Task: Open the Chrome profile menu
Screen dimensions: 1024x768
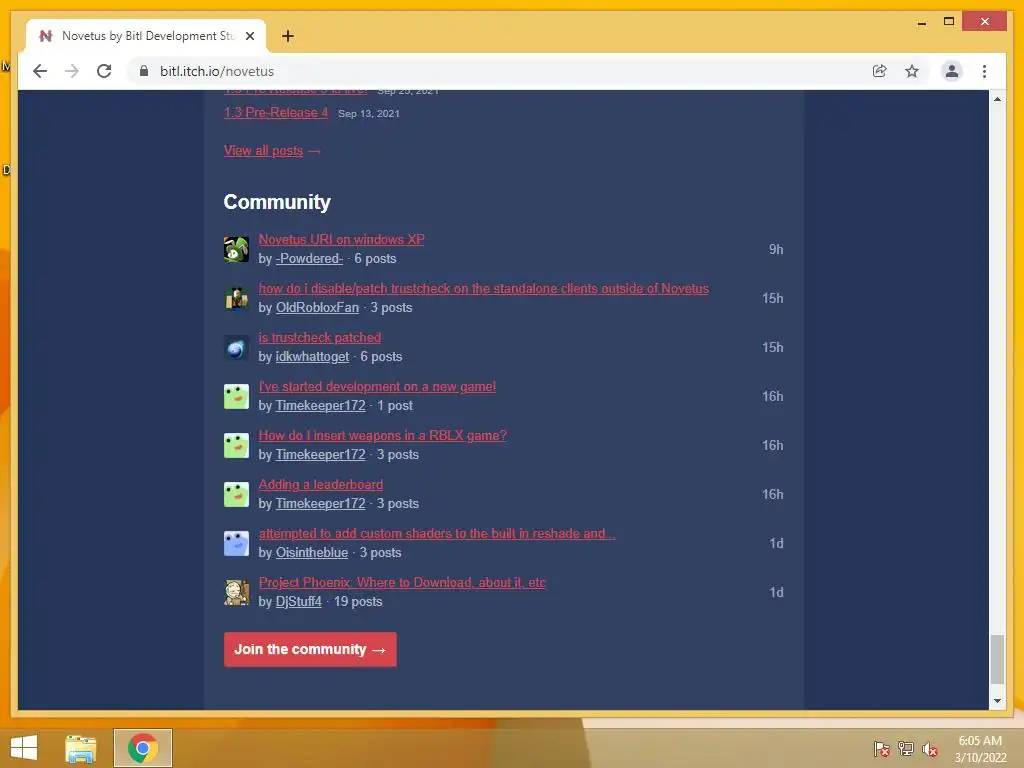Action: pyautogui.click(x=952, y=71)
